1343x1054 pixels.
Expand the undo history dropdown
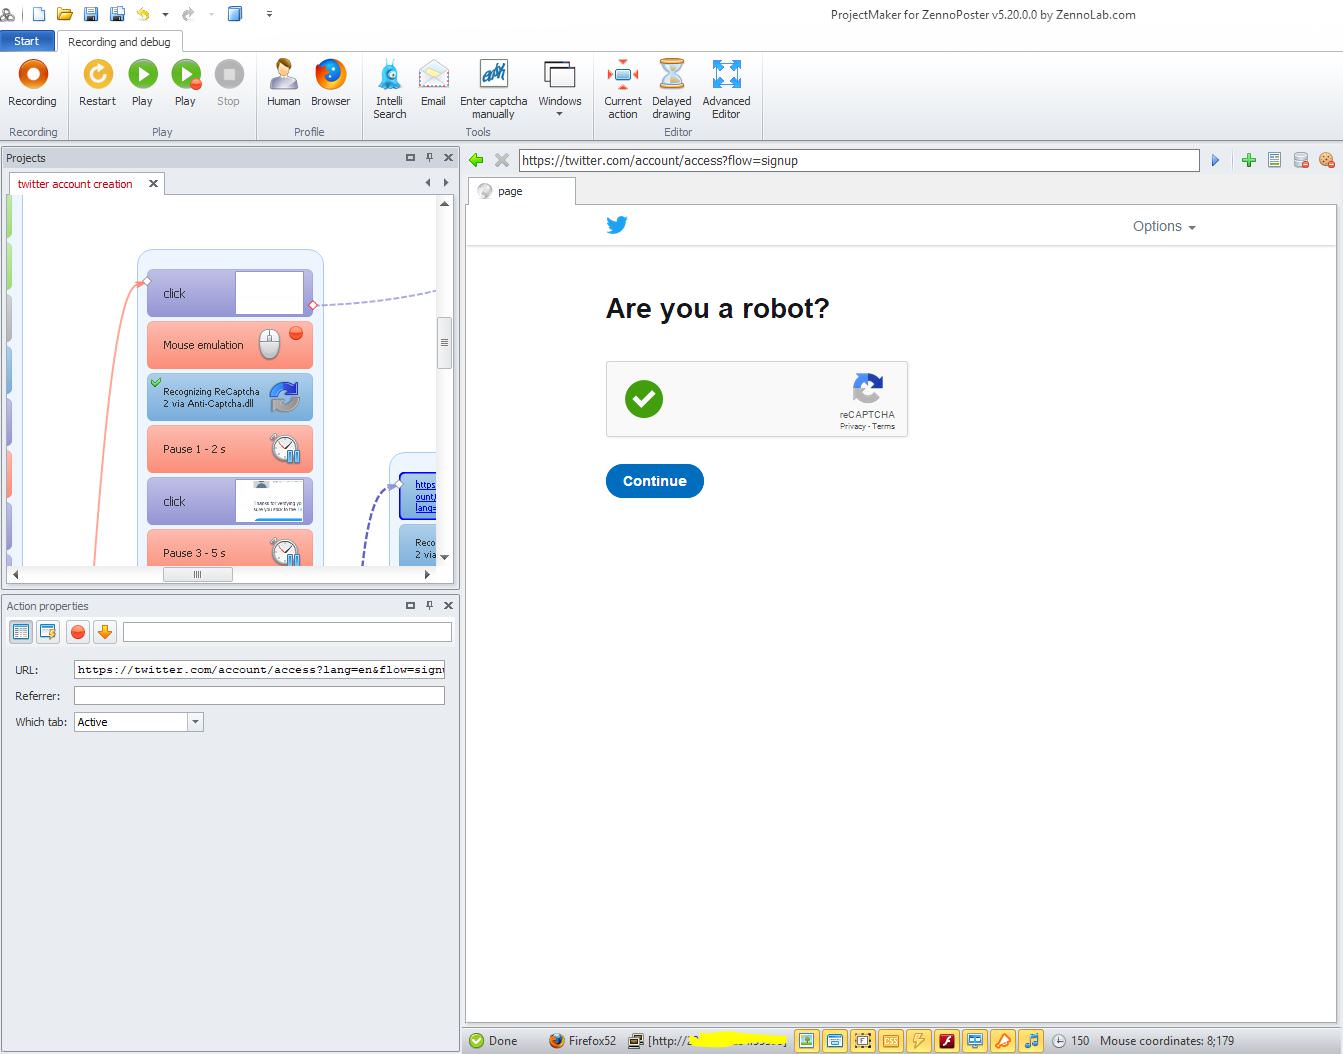point(165,15)
